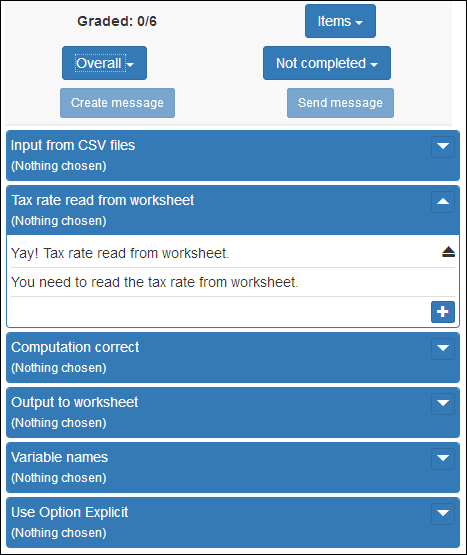Click the Computation correct panel header
The width and height of the screenshot is (467, 555).
click(220, 357)
